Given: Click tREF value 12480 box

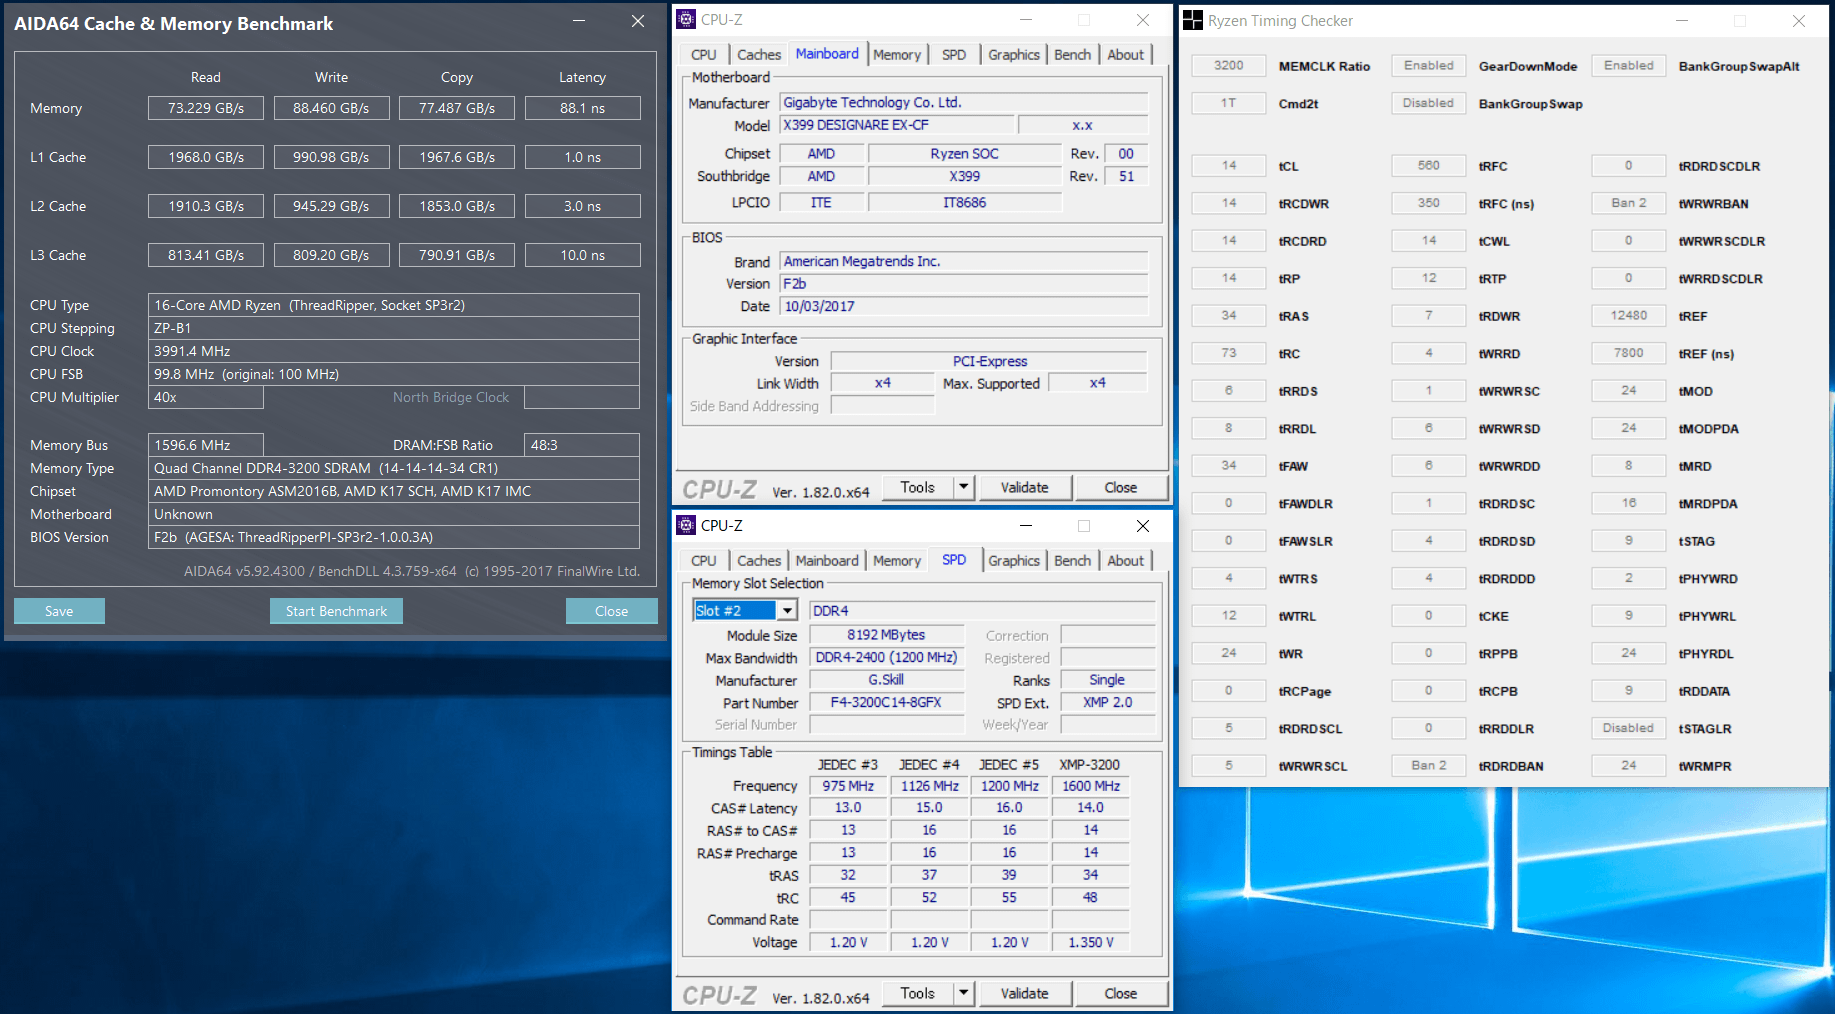Looking at the screenshot, I should click(1629, 316).
